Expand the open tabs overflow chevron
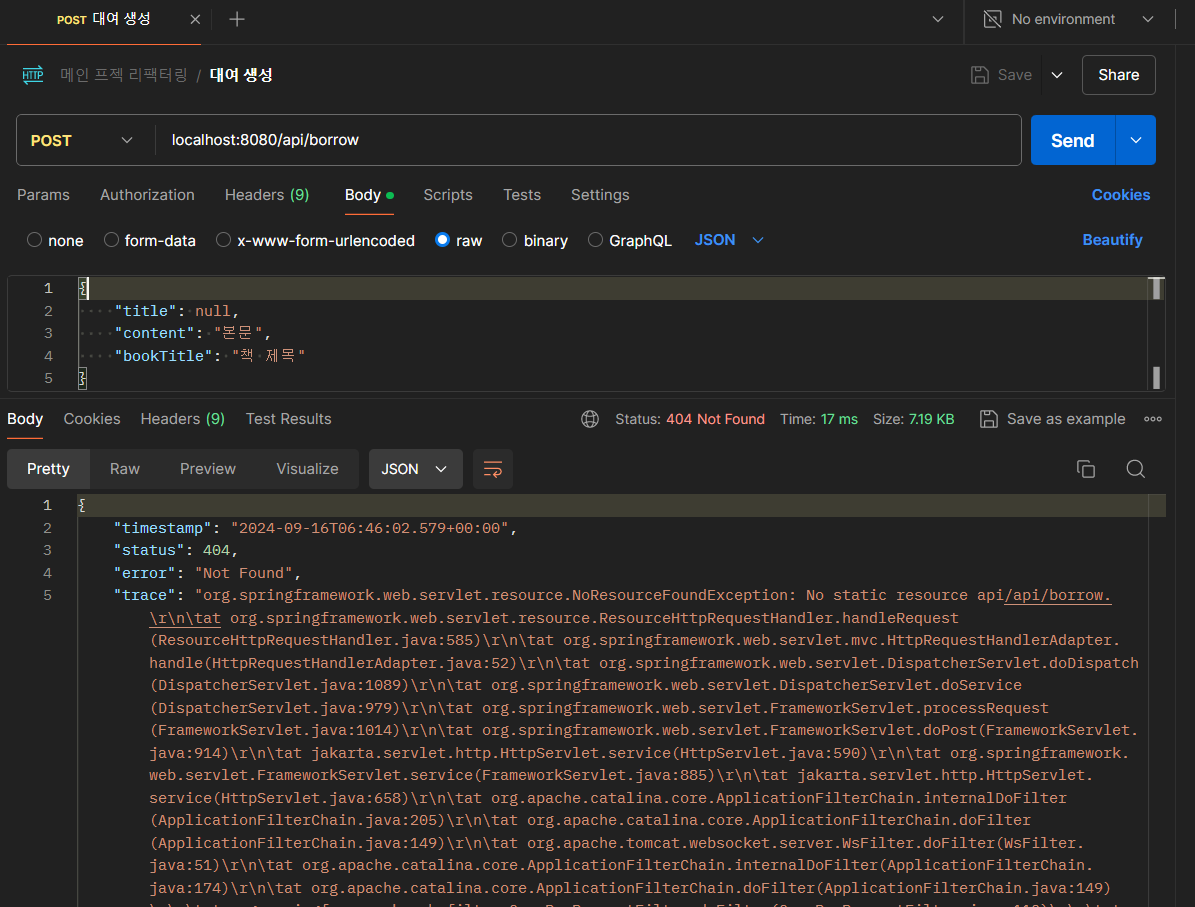 (x=938, y=19)
